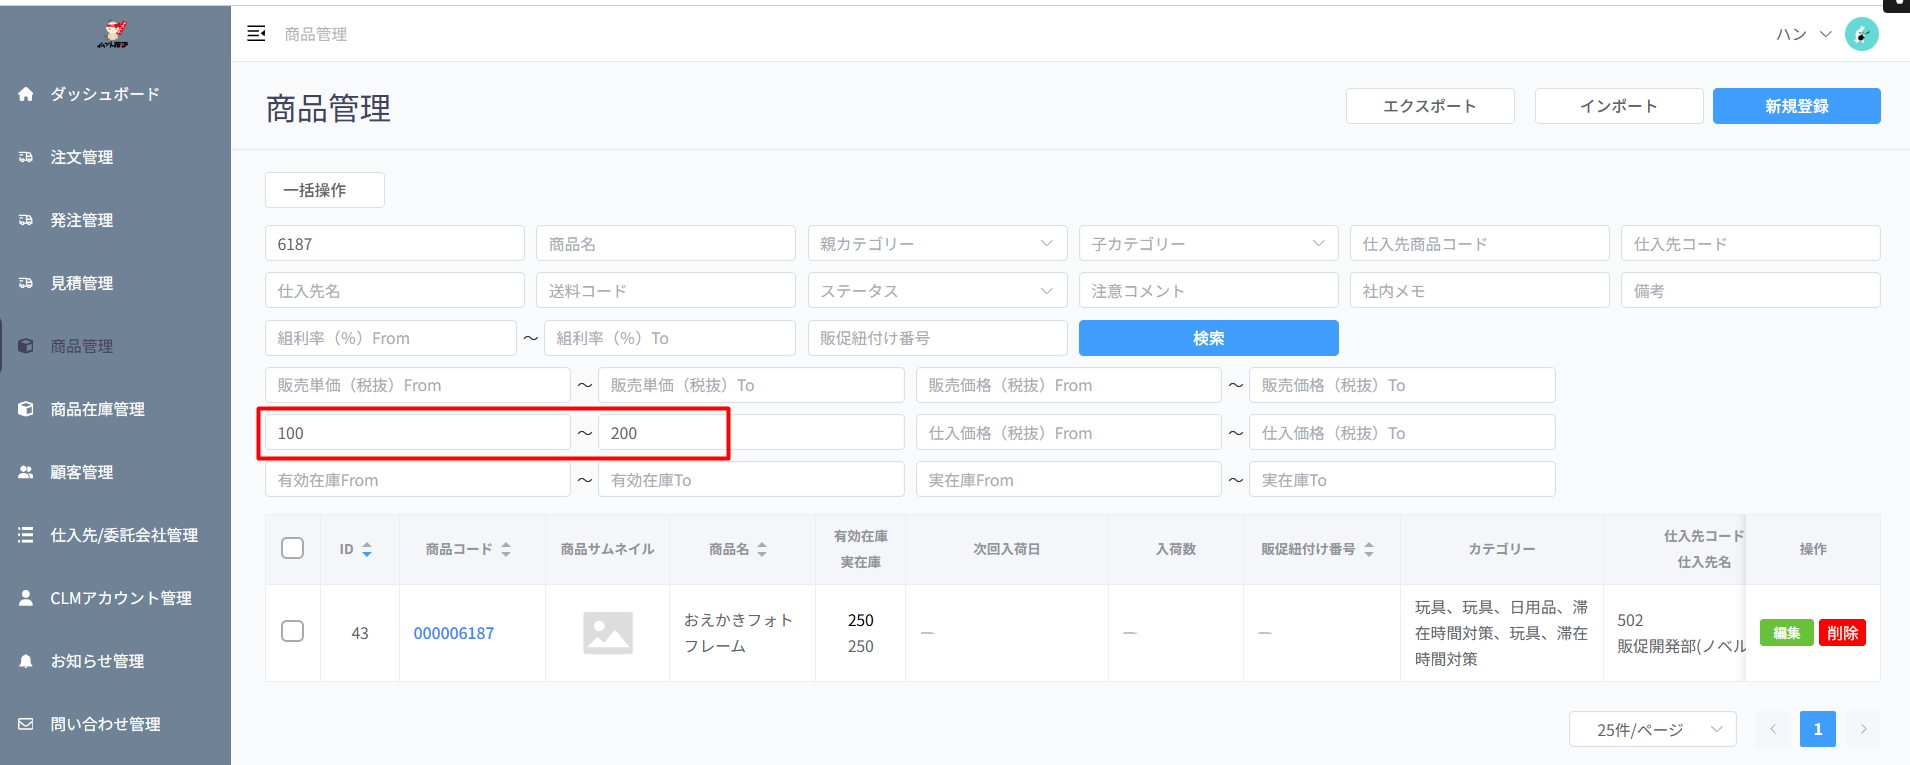This screenshot has height=765, width=1910.
Task: Sort by 商品名 column sort icon
Action: 762,549
